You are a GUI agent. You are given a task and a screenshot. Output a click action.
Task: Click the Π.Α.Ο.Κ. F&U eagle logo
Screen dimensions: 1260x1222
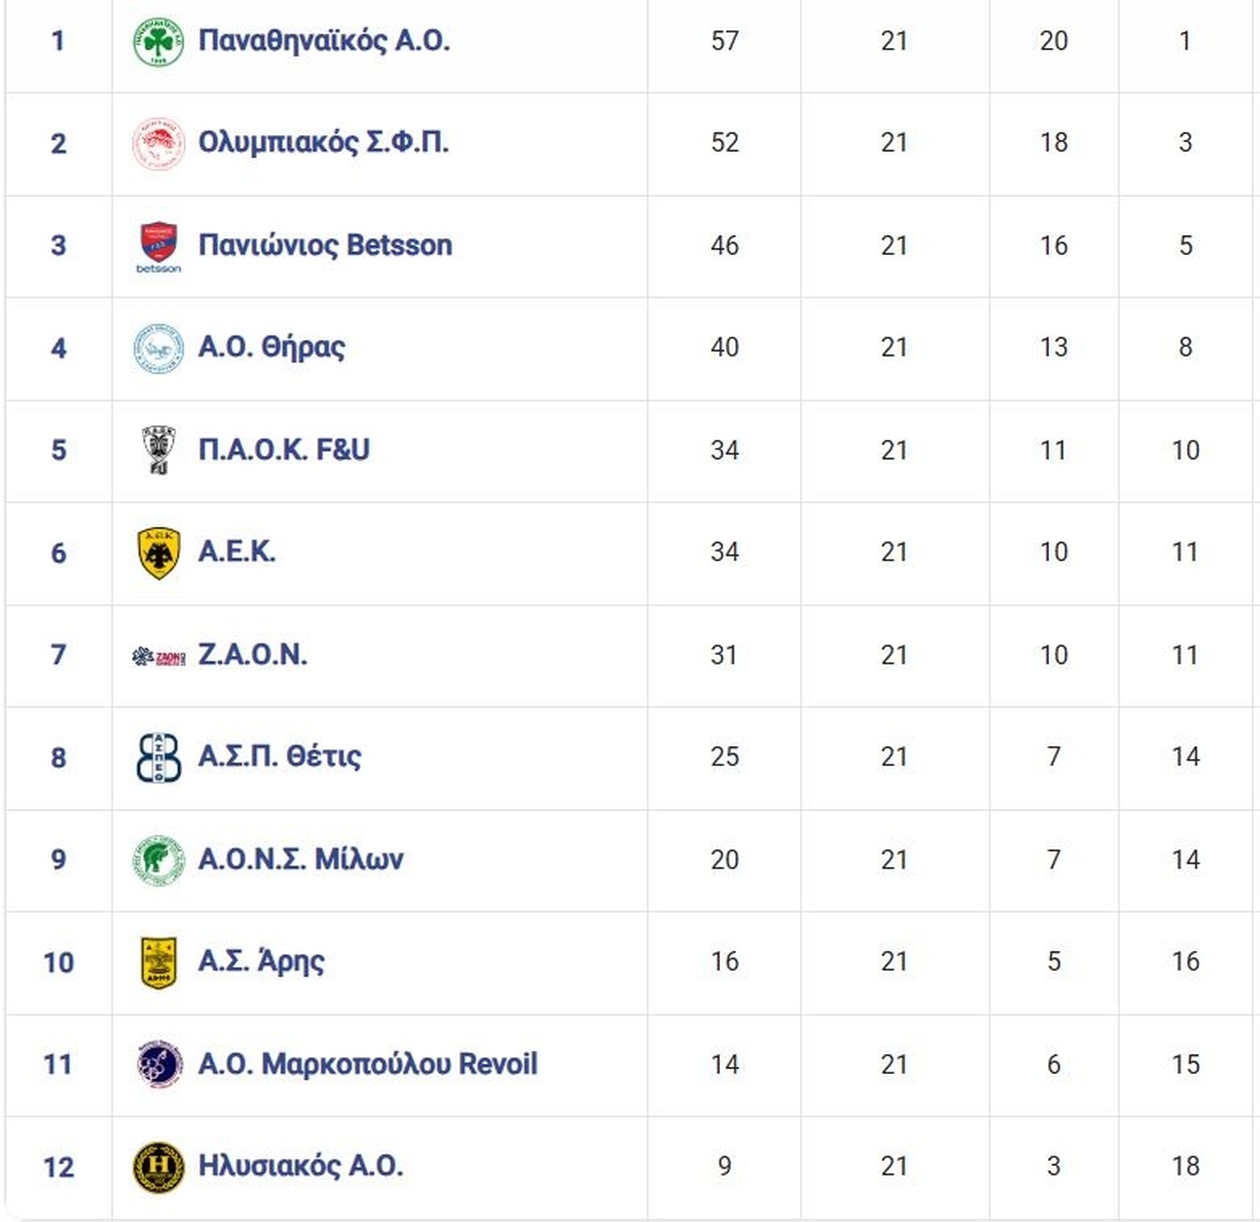click(158, 451)
